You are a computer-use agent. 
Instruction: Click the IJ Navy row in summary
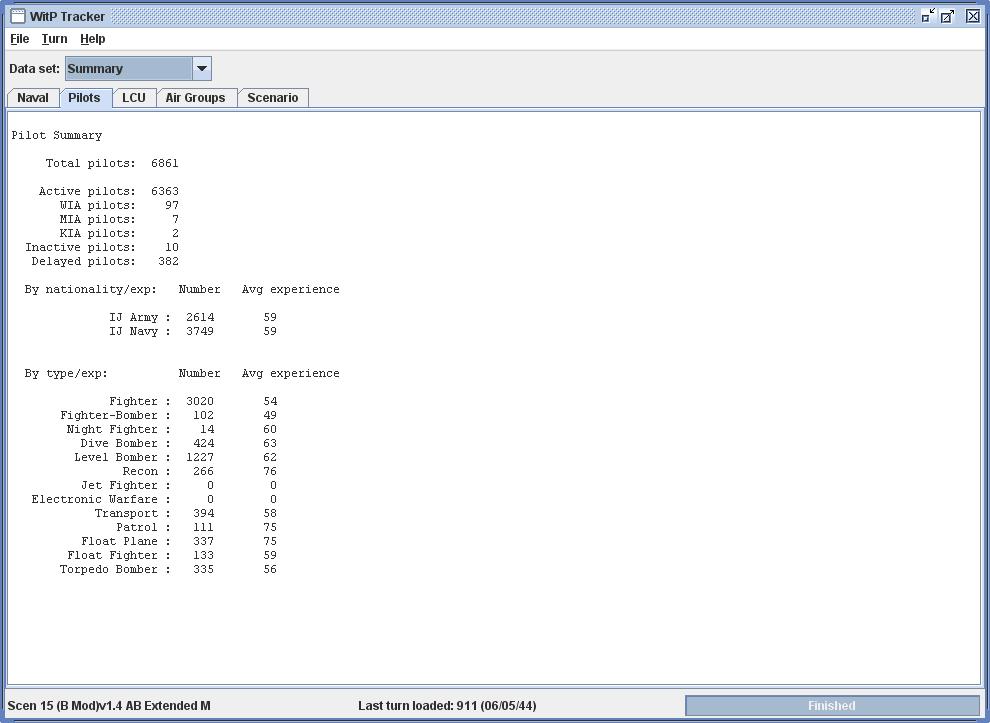click(193, 331)
